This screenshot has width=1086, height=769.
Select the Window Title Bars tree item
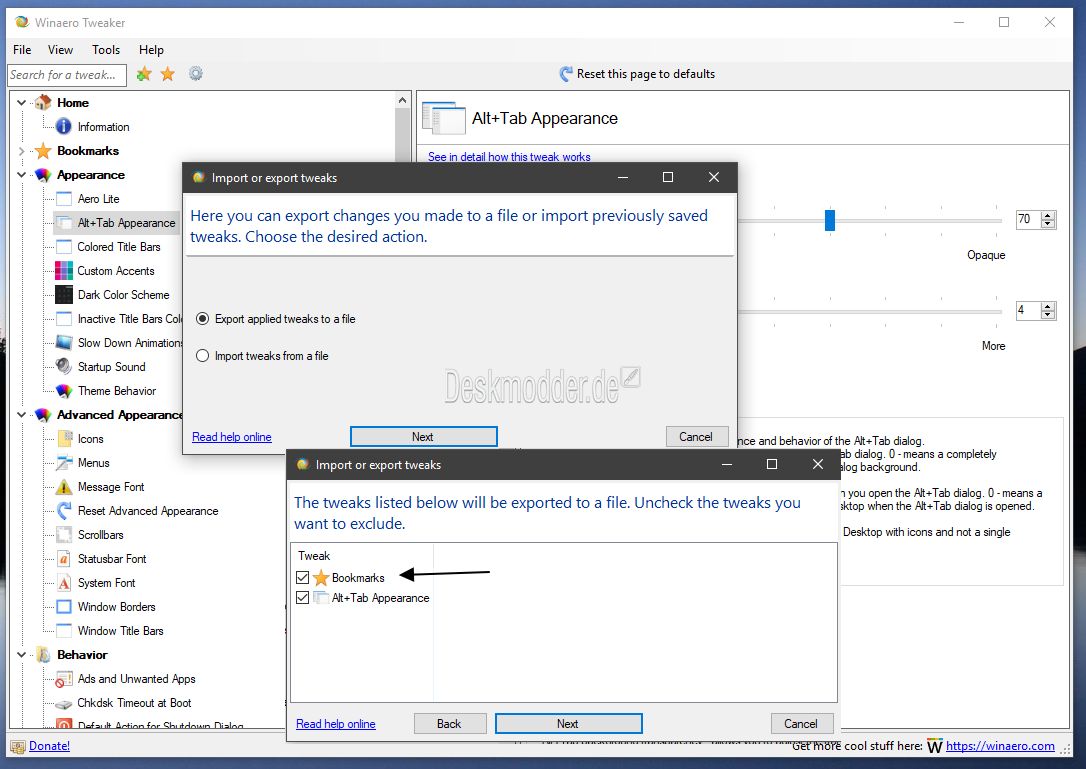pos(121,631)
